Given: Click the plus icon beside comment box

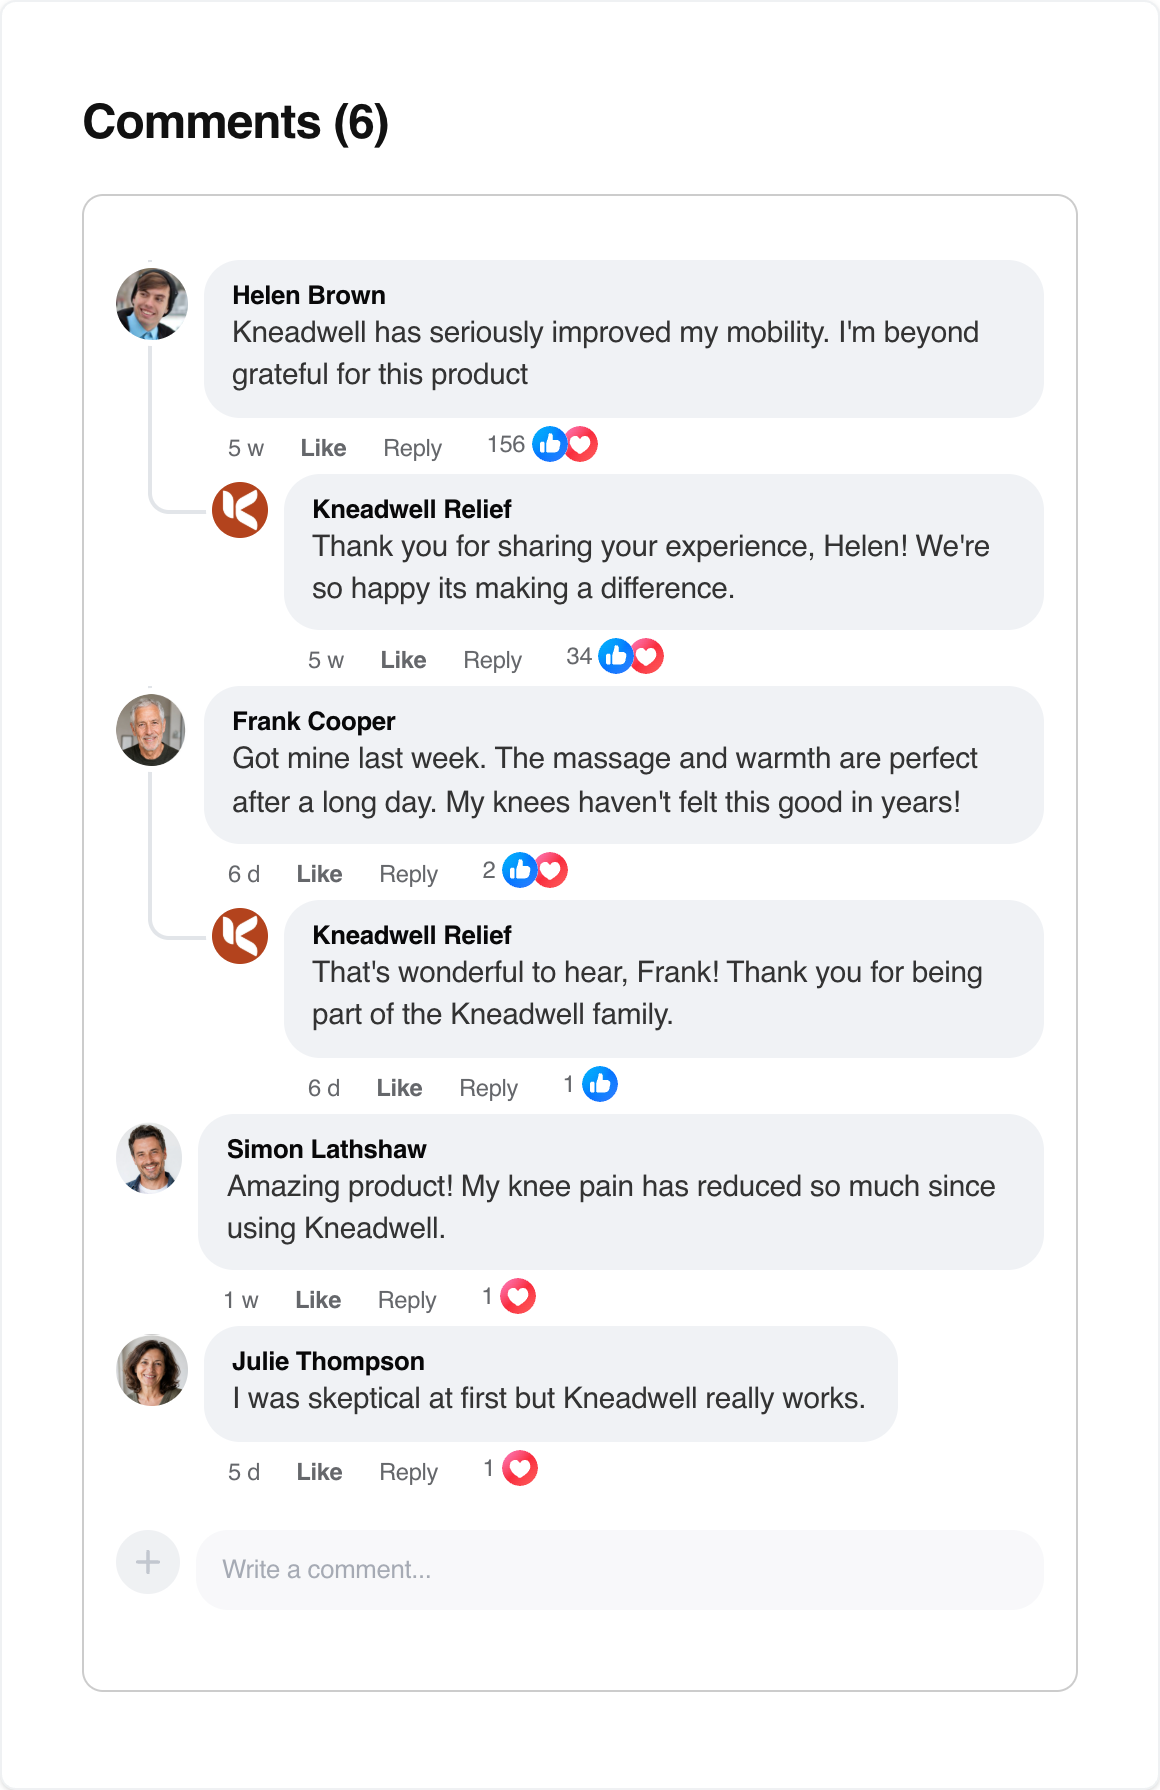Looking at the screenshot, I should (x=148, y=1562).
